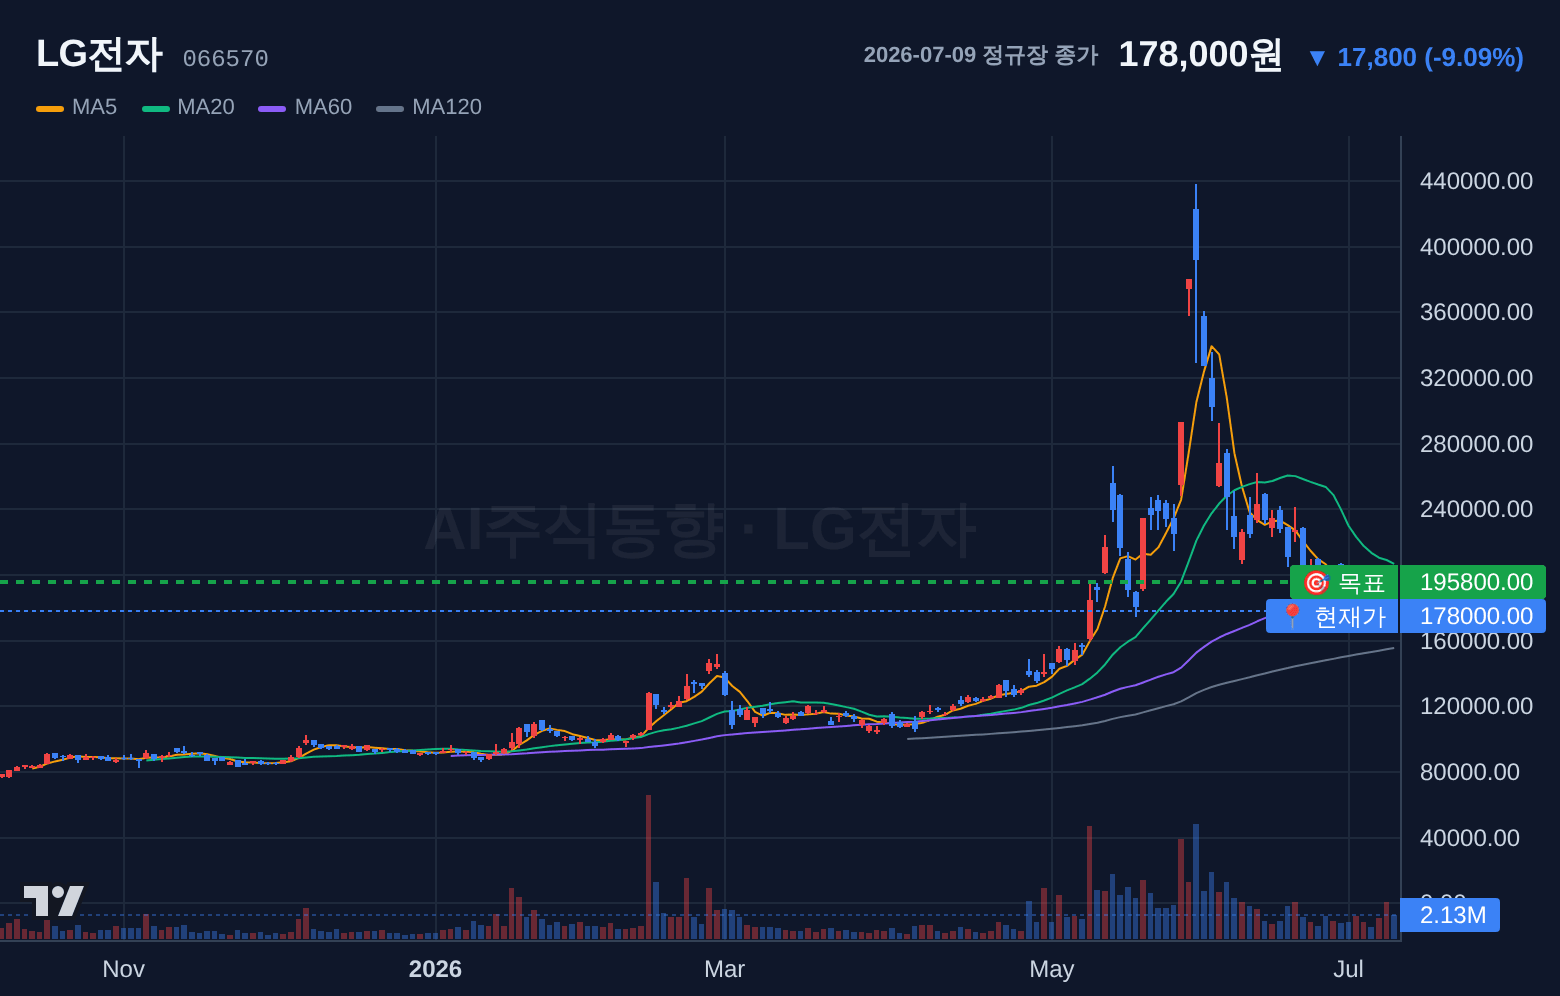Click the 066570 ticker code
The height and width of the screenshot is (996, 1560).
pos(225,59)
